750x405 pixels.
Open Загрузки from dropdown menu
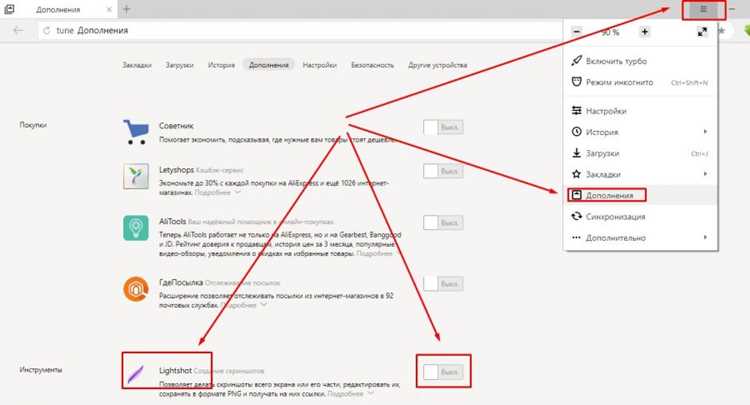640,153
